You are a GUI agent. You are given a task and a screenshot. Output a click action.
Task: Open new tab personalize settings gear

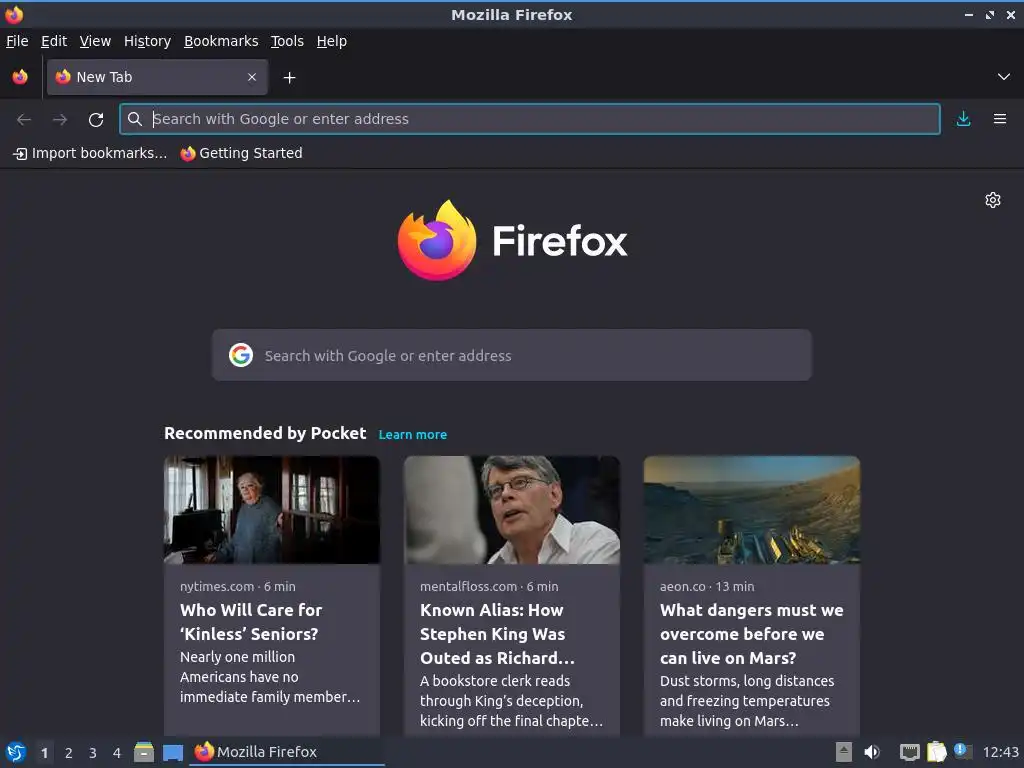coord(993,200)
